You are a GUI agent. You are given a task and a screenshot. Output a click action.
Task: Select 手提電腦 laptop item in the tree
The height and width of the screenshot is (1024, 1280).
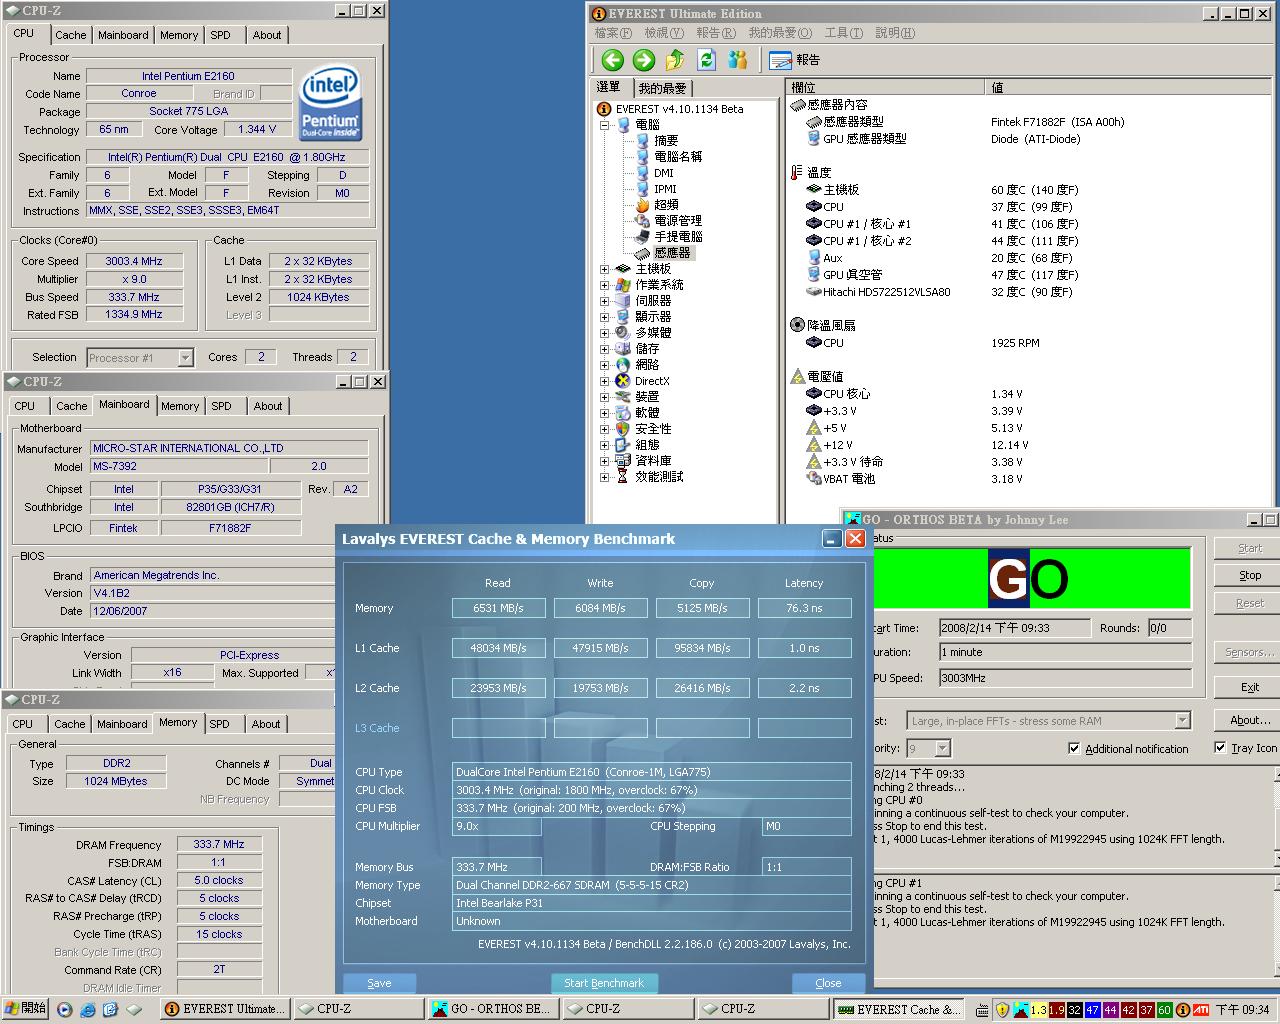[678, 237]
